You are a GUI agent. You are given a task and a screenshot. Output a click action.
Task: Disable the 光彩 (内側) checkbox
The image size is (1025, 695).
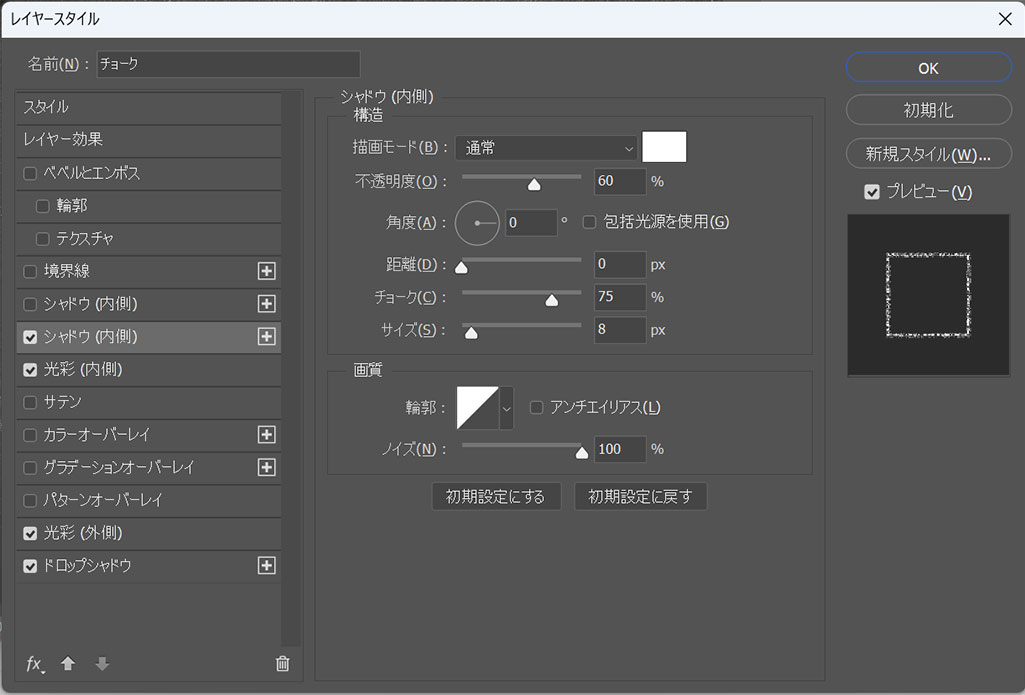click(x=30, y=369)
